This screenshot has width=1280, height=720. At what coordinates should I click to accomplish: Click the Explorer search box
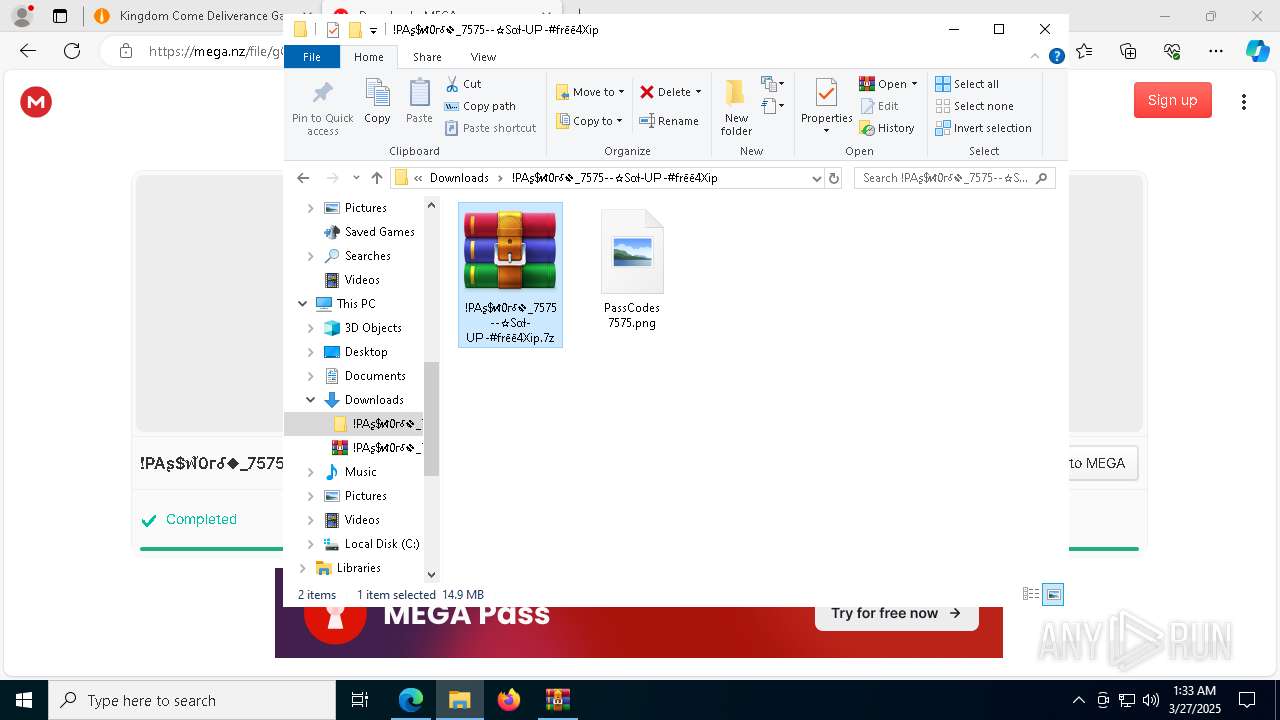click(955, 178)
